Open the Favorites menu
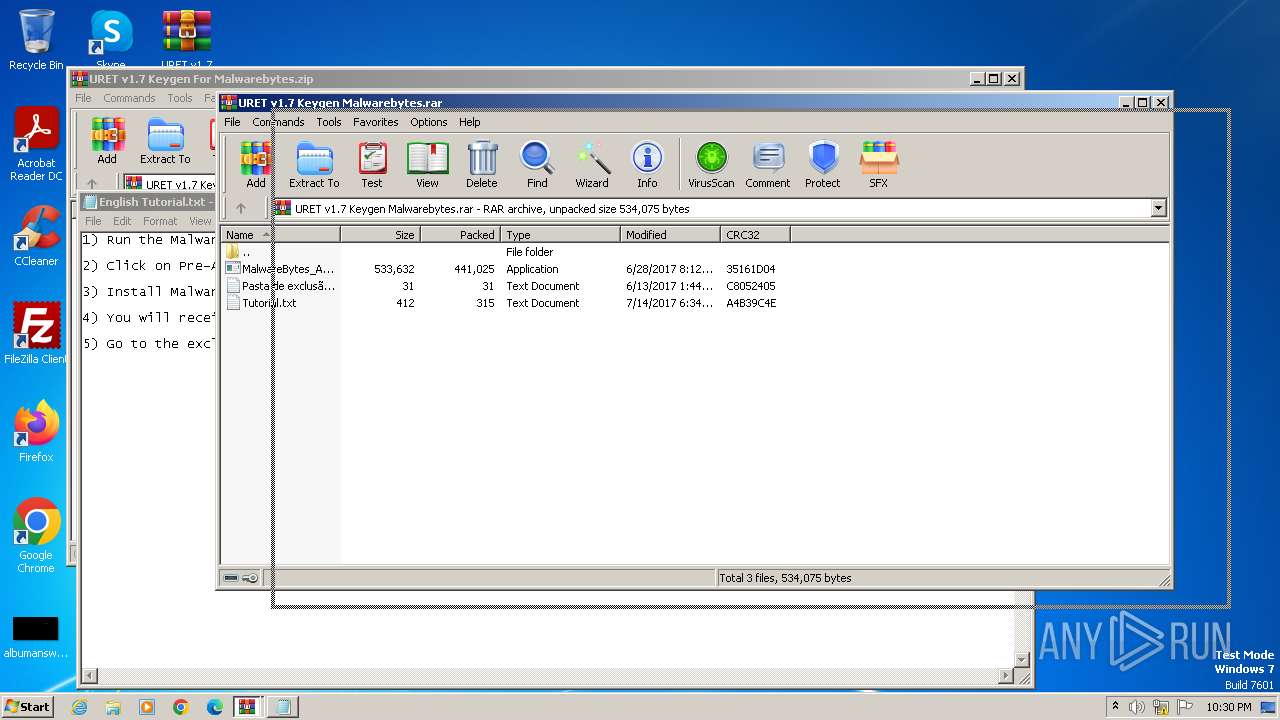This screenshot has height=720, width=1280. [x=375, y=122]
